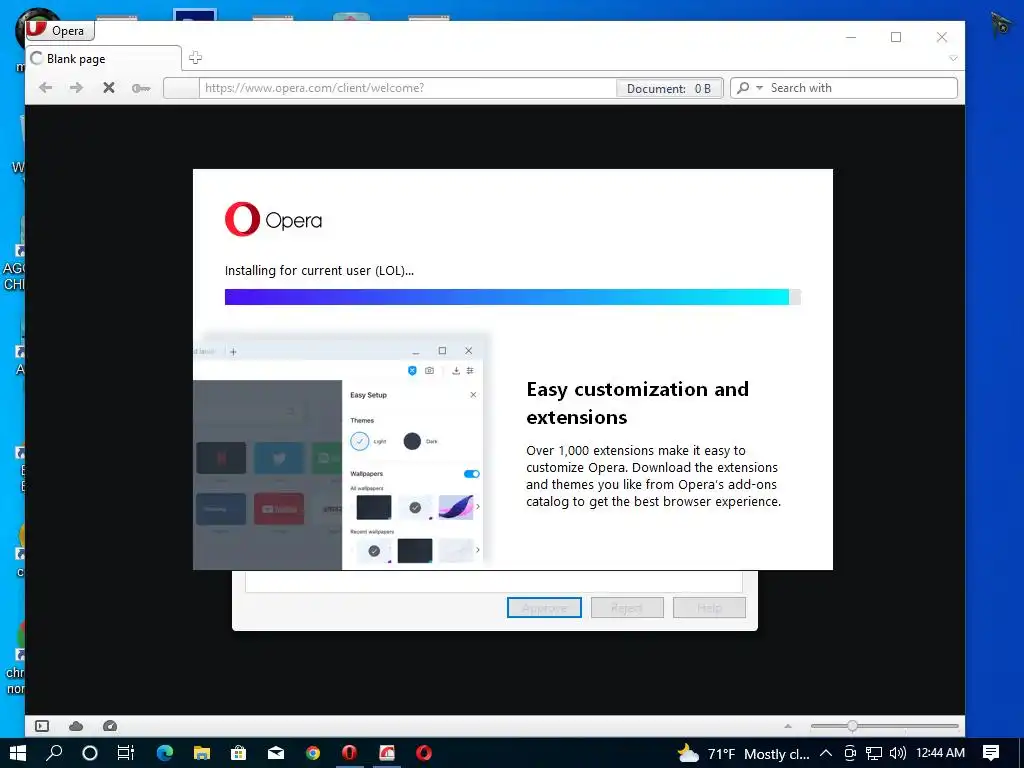Switch to classic Opera taskbar icon

(x=349, y=753)
